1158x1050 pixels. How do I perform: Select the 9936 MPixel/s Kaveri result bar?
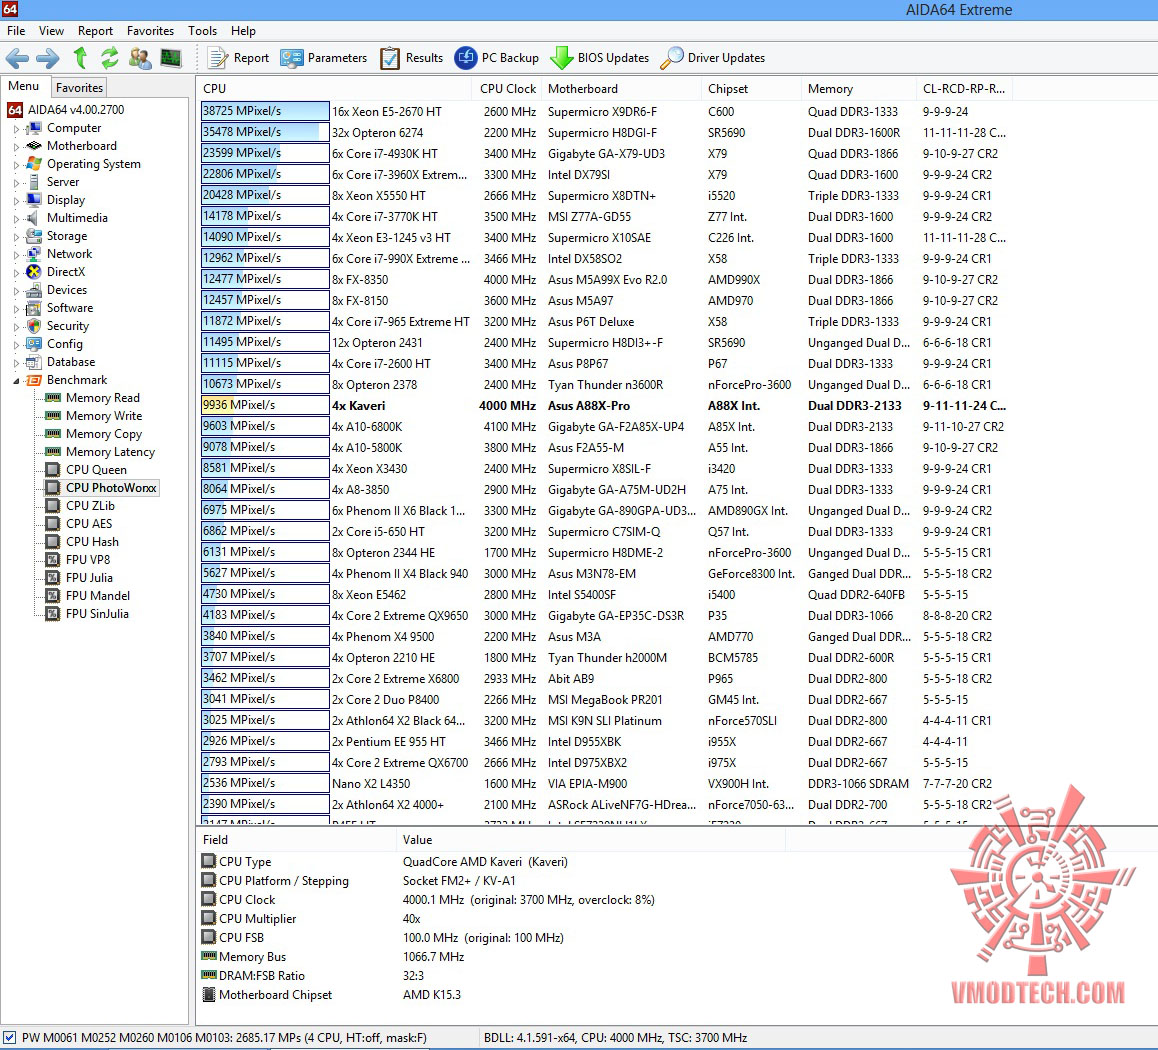(265, 405)
